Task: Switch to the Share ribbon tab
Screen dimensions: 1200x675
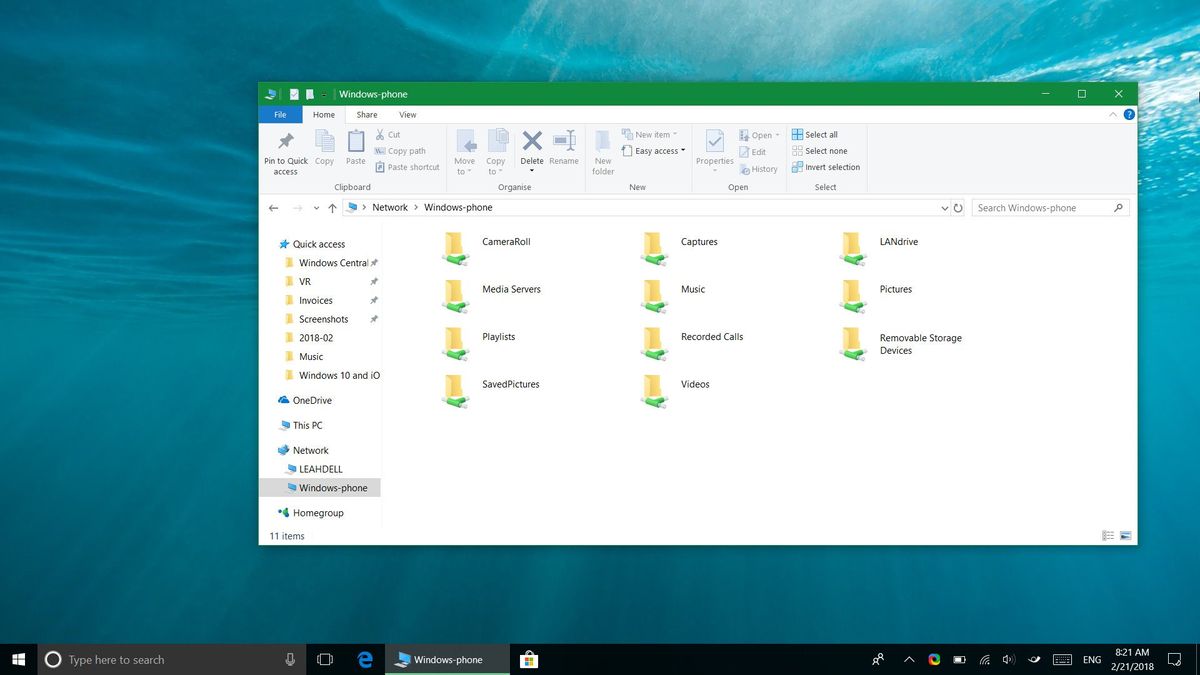Action: click(367, 114)
